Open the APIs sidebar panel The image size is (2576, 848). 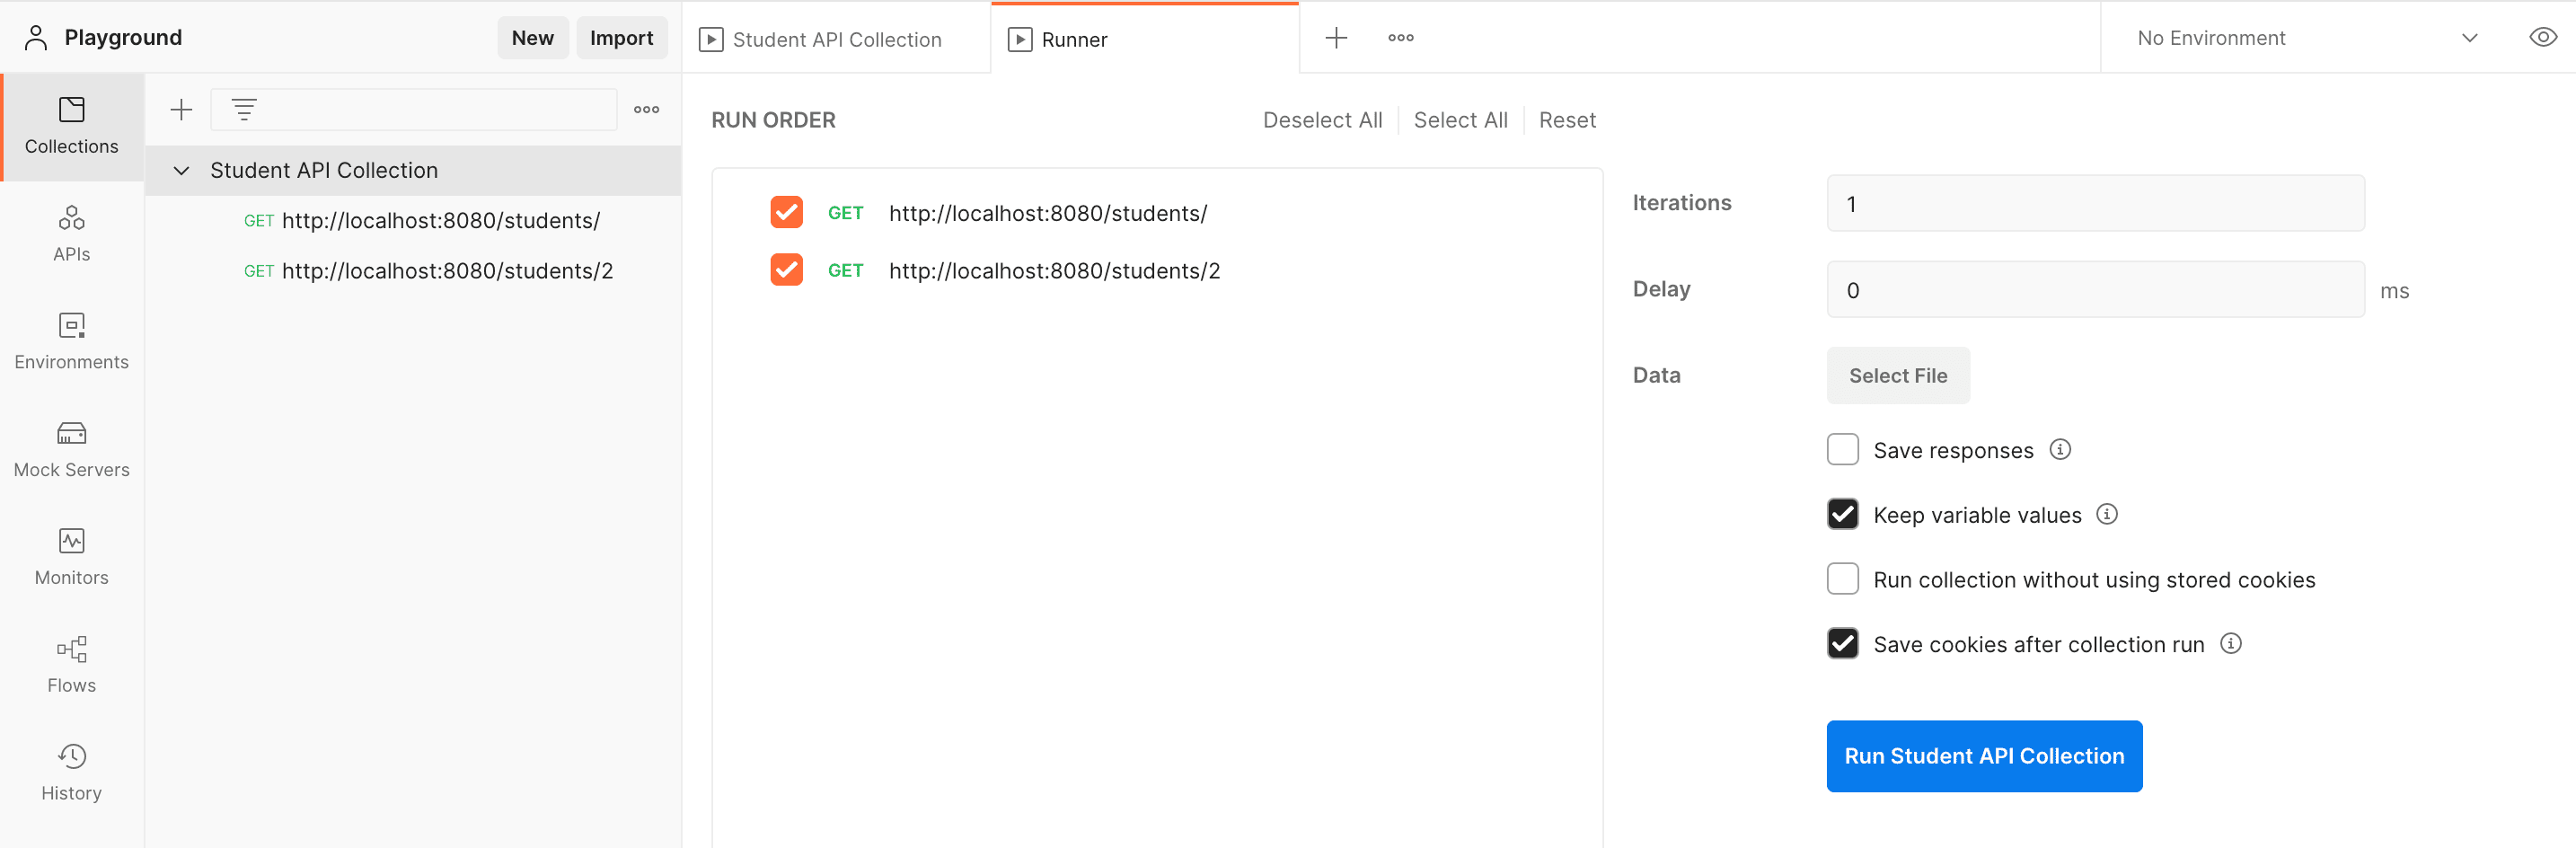point(72,234)
